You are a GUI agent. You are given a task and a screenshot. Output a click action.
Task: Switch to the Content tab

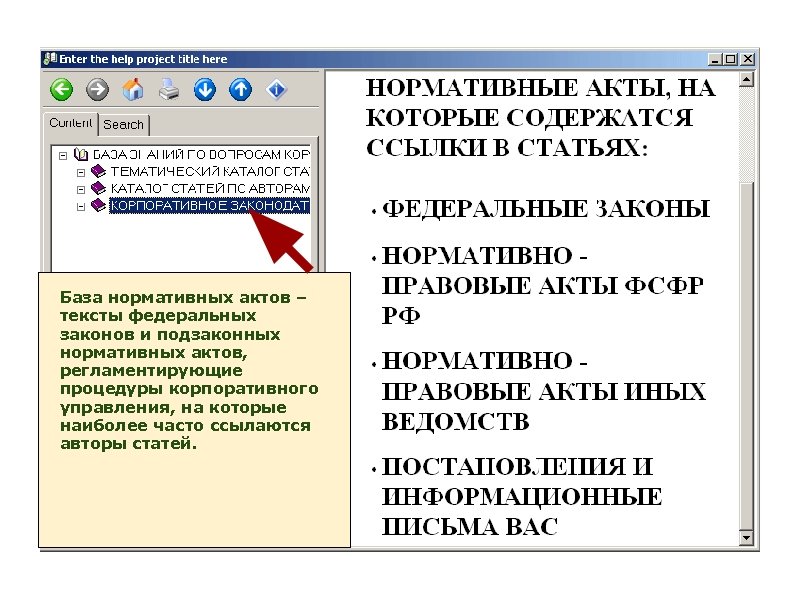click(70, 123)
